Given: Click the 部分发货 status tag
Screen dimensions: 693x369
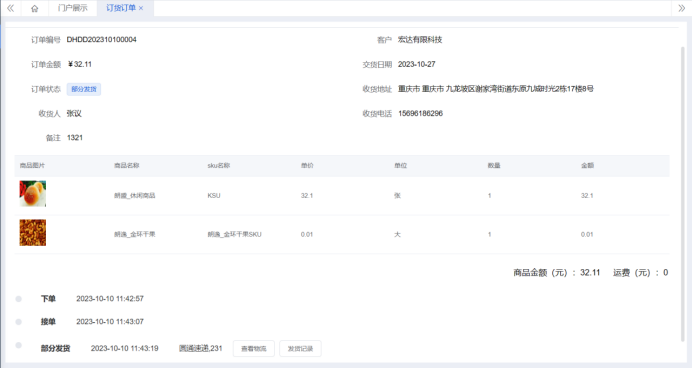Looking at the screenshot, I should click(84, 89).
